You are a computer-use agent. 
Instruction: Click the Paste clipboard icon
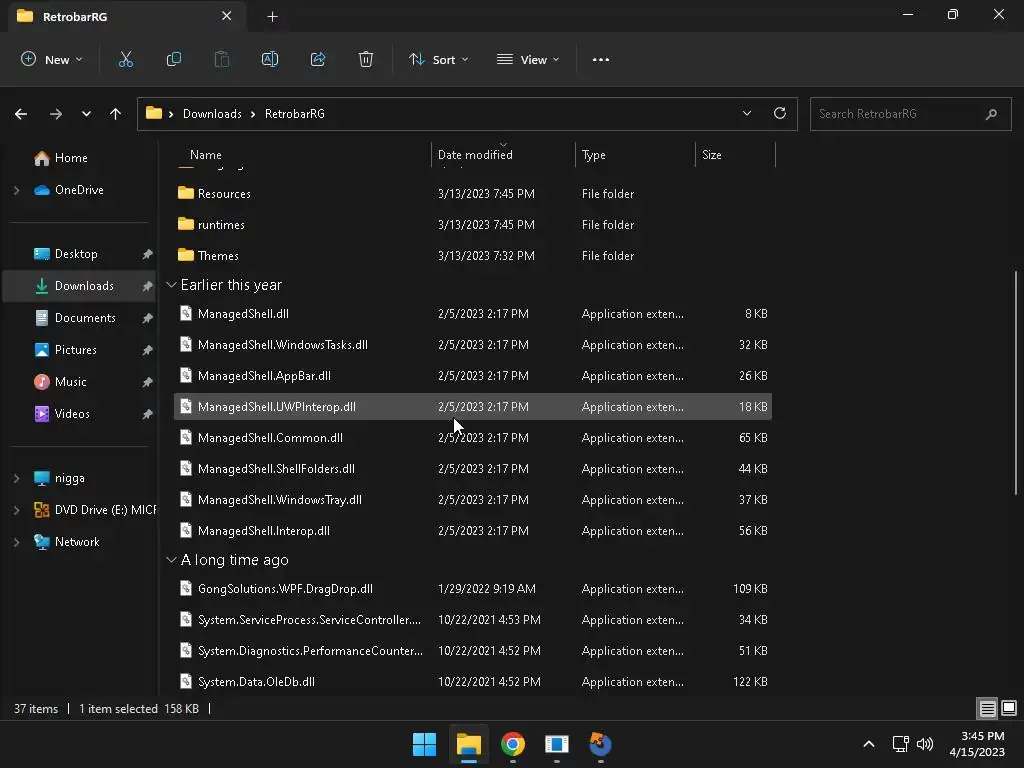click(x=222, y=59)
